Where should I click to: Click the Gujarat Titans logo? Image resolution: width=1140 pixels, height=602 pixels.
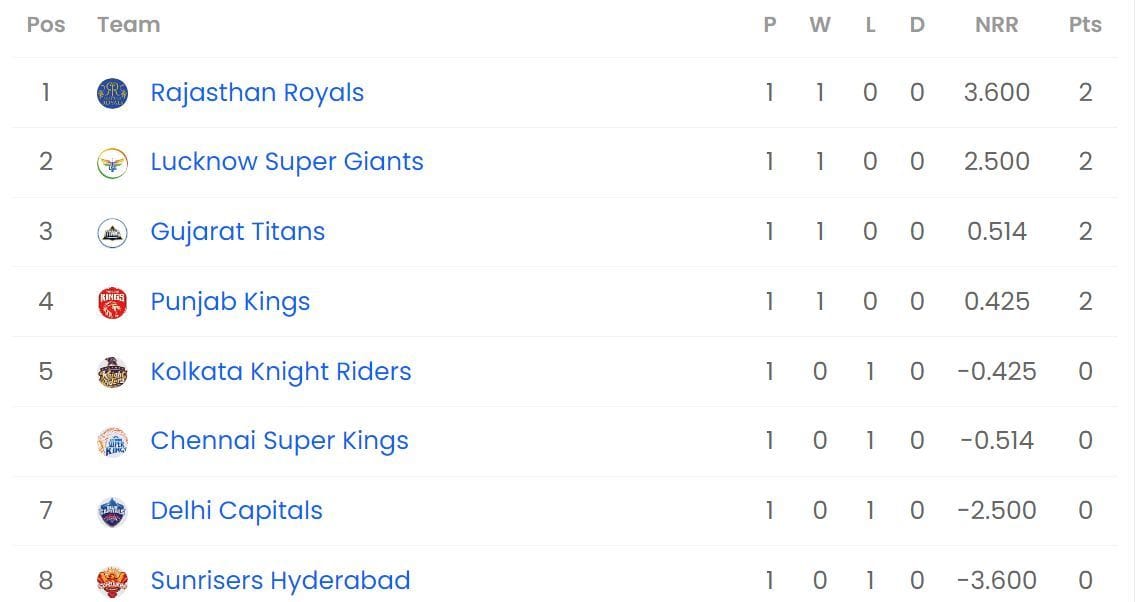tap(112, 231)
